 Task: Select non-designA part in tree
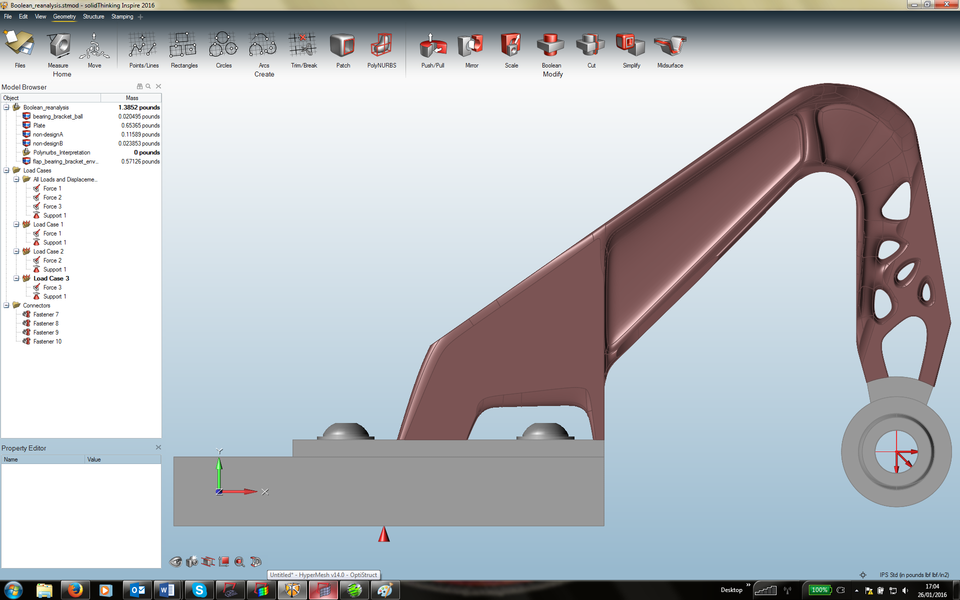(x=48, y=134)
